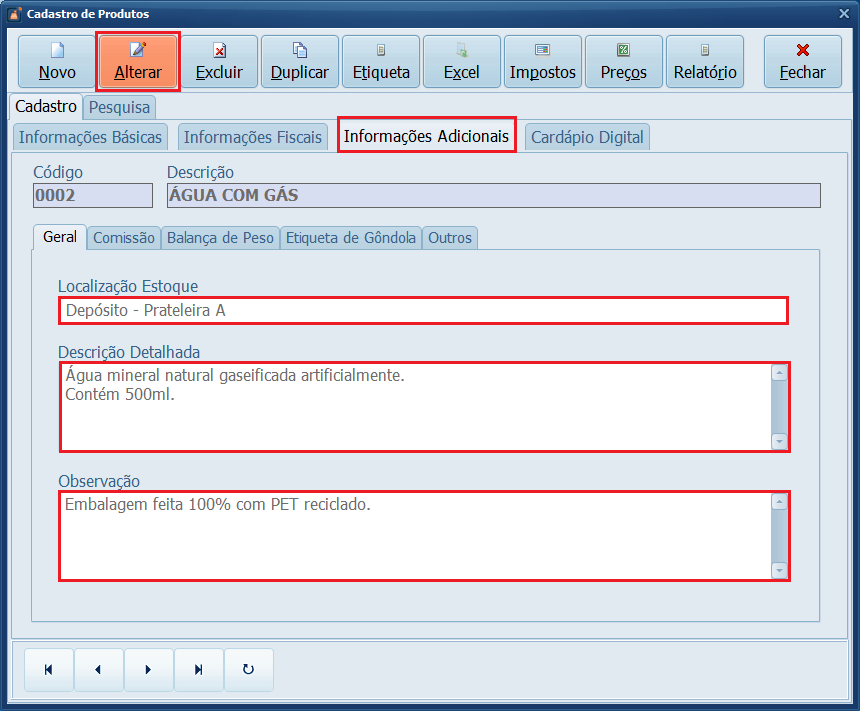Open the Impostos taxes window

coord(543,62)
